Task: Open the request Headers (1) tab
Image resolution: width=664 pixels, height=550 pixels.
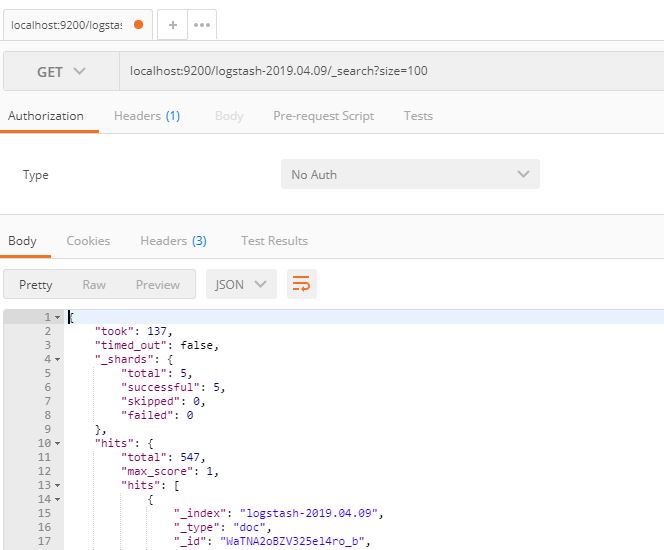Action: (x=147, y=116)
